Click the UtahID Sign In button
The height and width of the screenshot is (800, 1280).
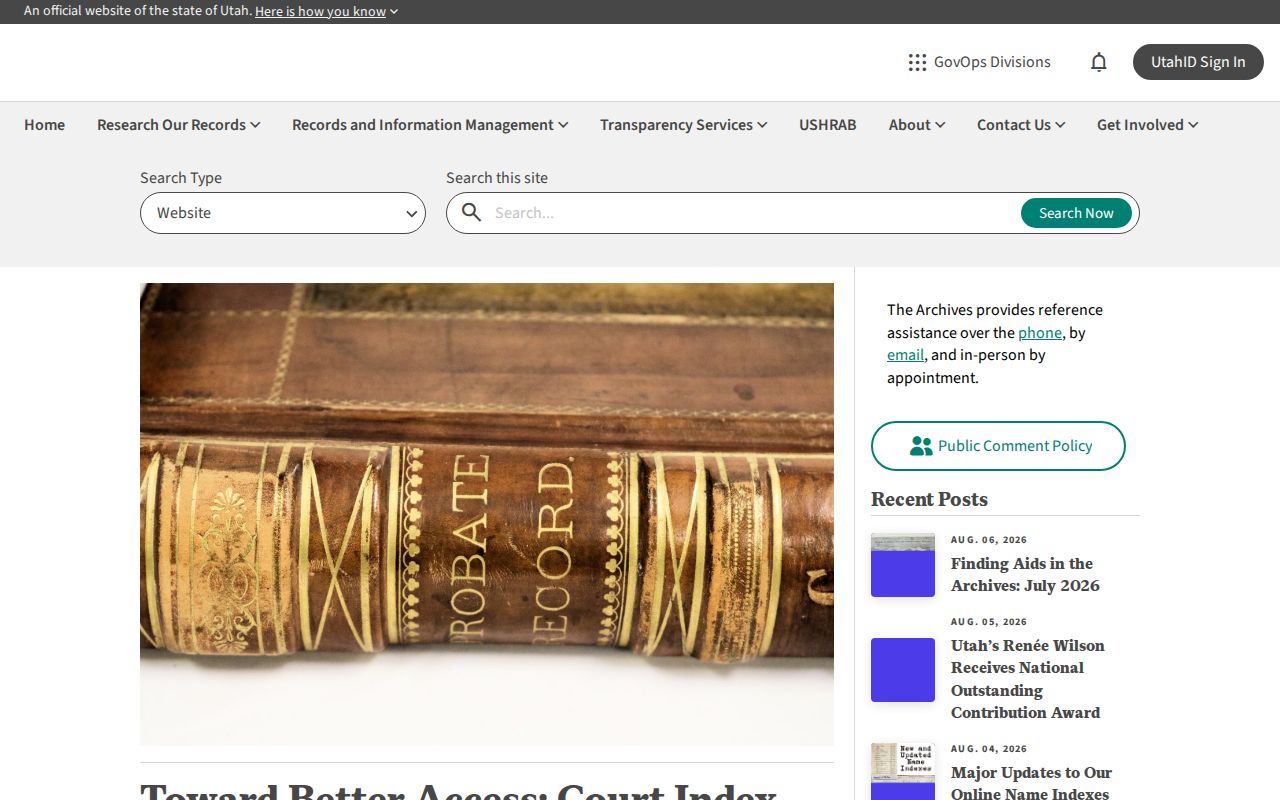tap(1198, 62)
